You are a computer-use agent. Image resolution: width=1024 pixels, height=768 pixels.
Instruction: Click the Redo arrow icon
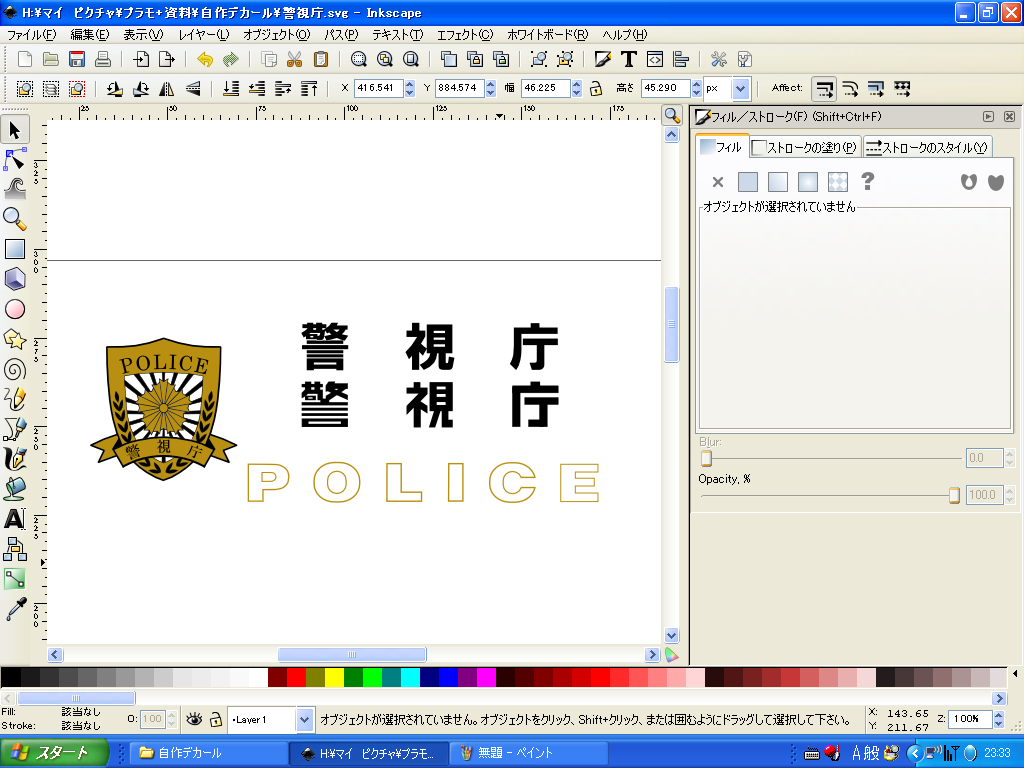pos(231,59)
